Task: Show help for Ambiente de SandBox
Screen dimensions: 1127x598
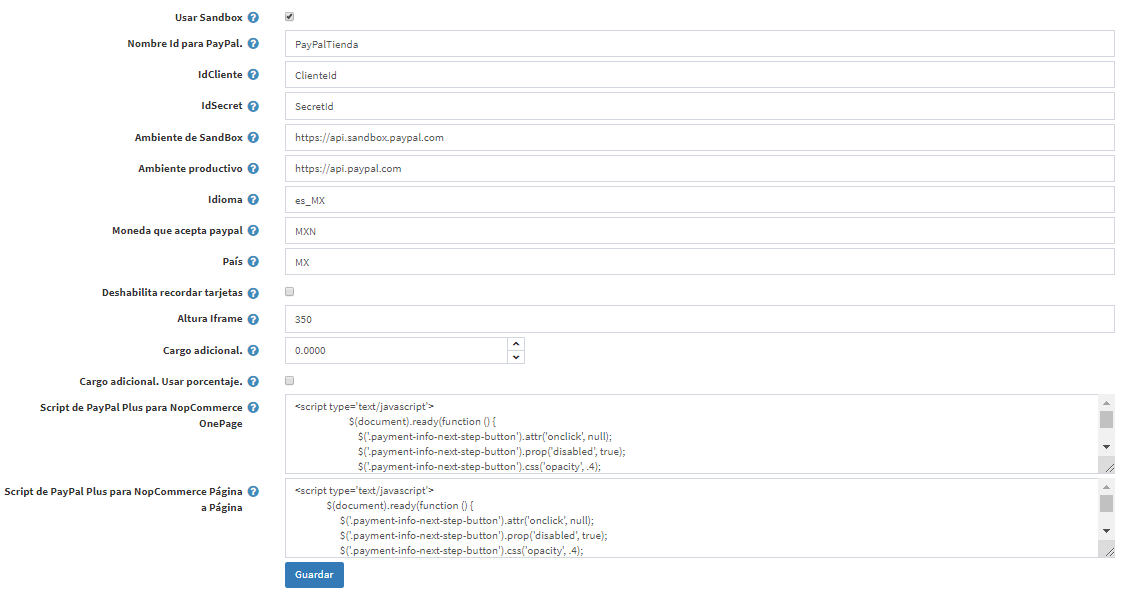Action: click(253, 137)
